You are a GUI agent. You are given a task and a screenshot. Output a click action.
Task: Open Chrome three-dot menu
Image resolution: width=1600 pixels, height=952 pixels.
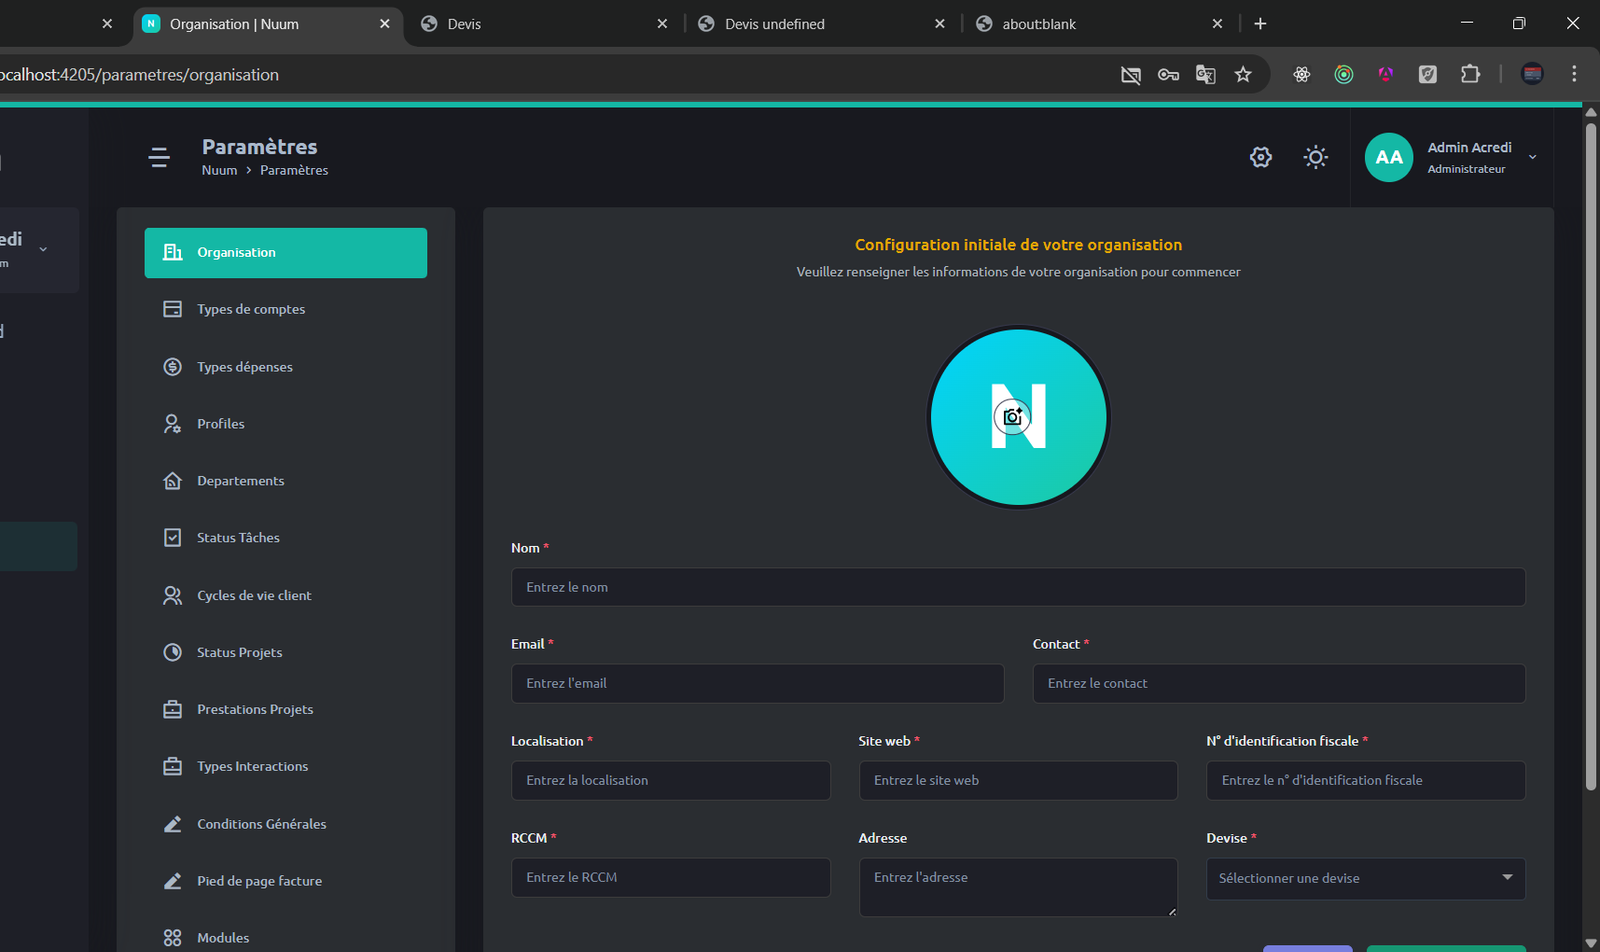coord(1574,74)
